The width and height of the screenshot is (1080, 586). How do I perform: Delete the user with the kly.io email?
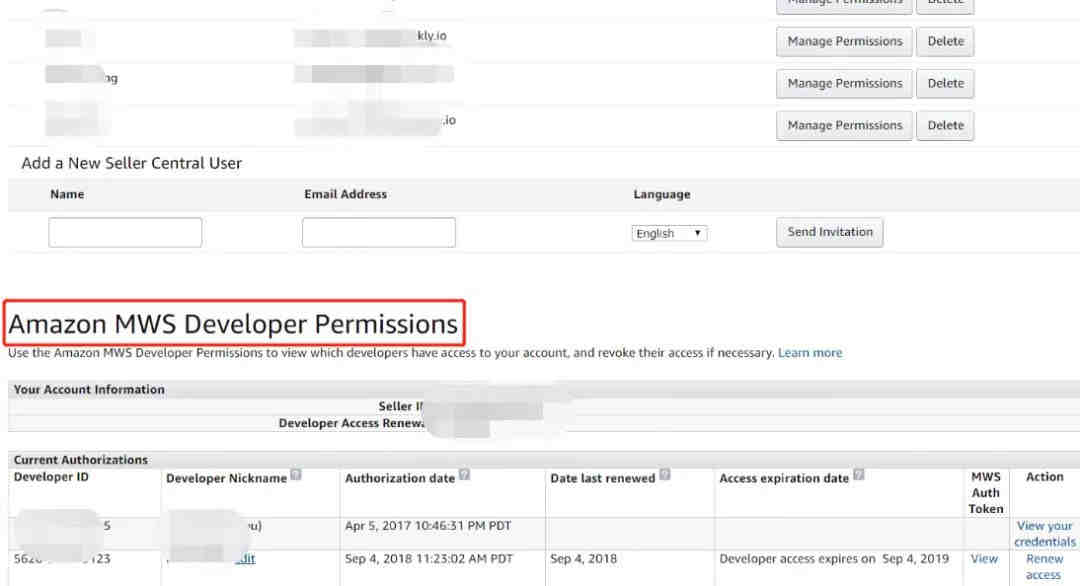click(x=945, y=41)
